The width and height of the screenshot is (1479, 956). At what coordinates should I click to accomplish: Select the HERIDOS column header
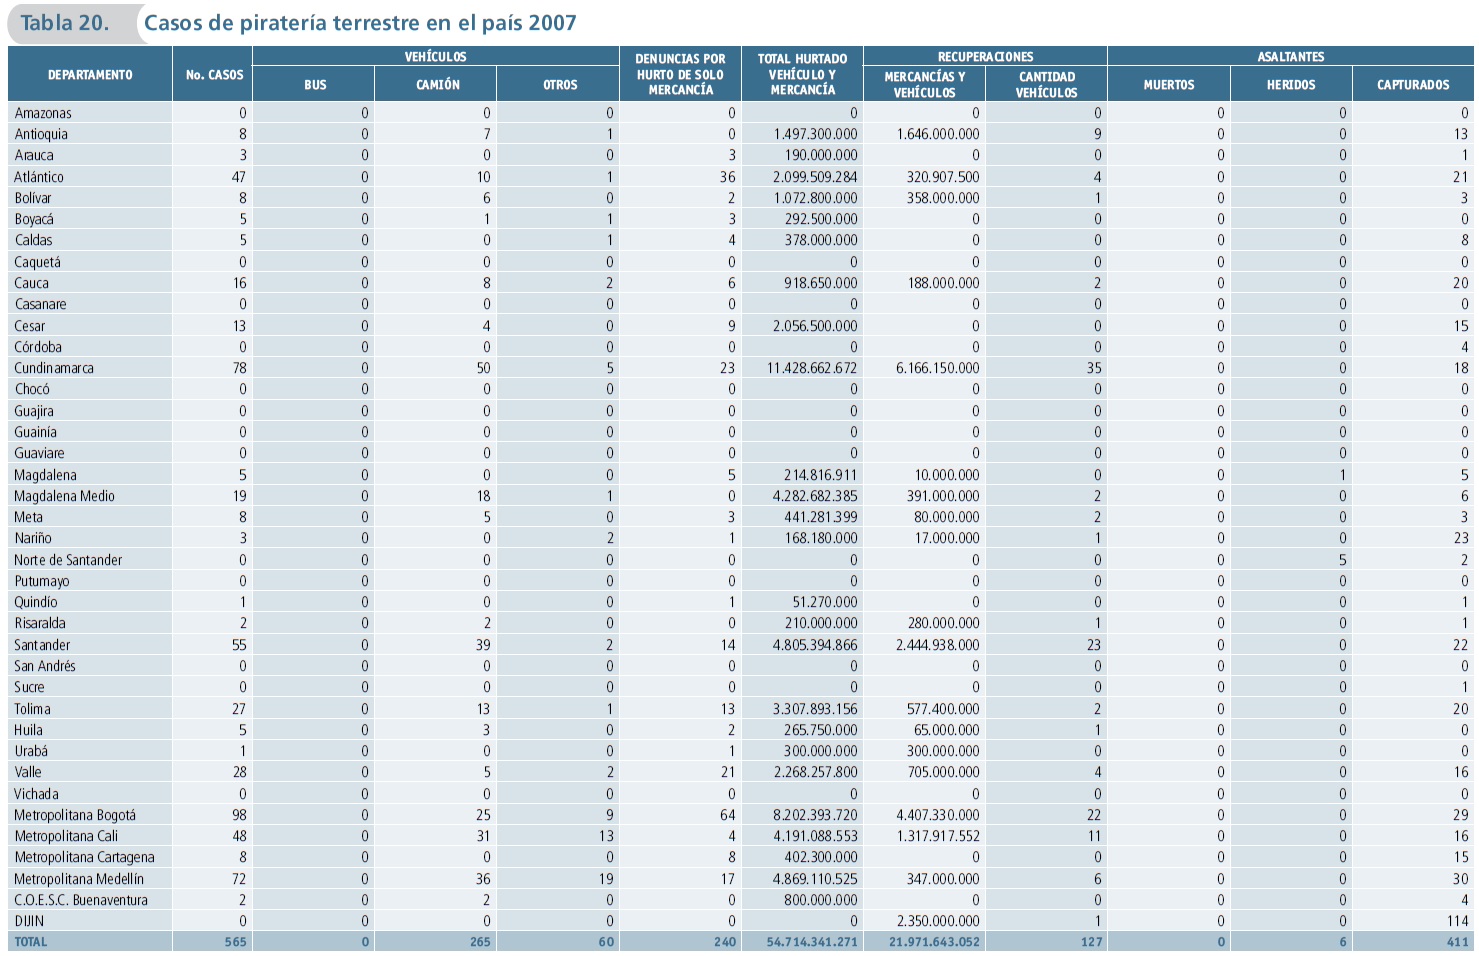(1290, 85)
